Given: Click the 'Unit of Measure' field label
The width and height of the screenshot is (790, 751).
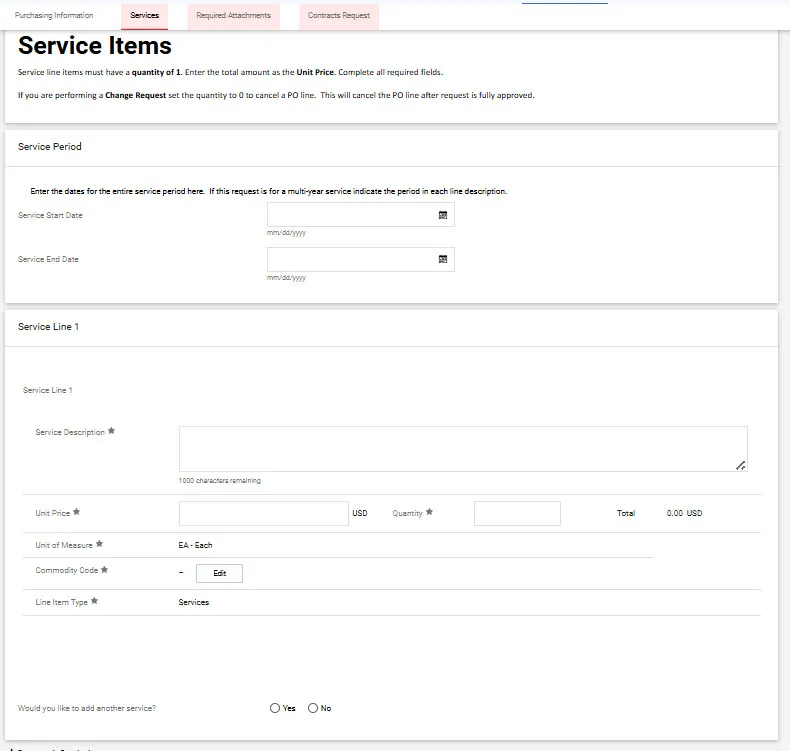Looking at the screenshot, I should pos(64,545).
